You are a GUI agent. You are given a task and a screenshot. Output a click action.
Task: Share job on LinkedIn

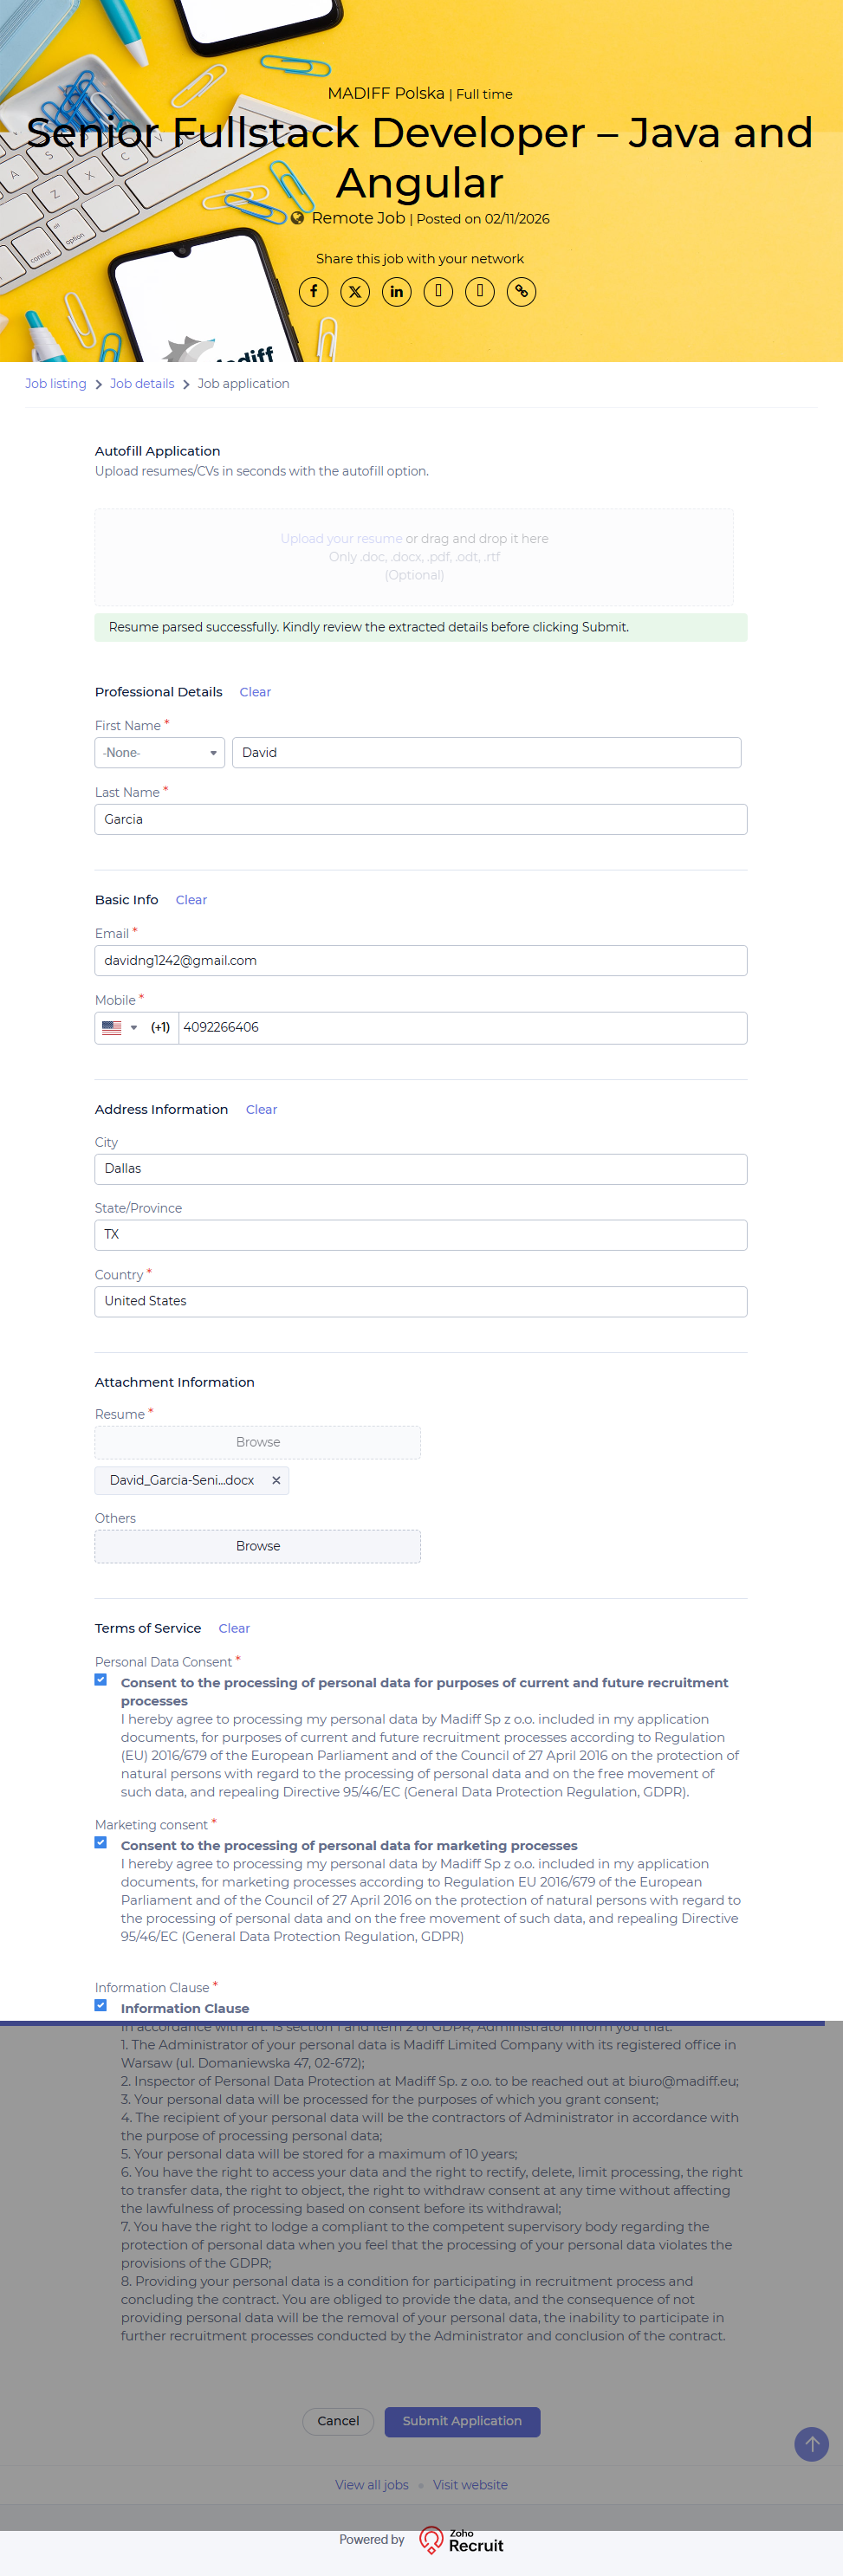pos(397,291)
